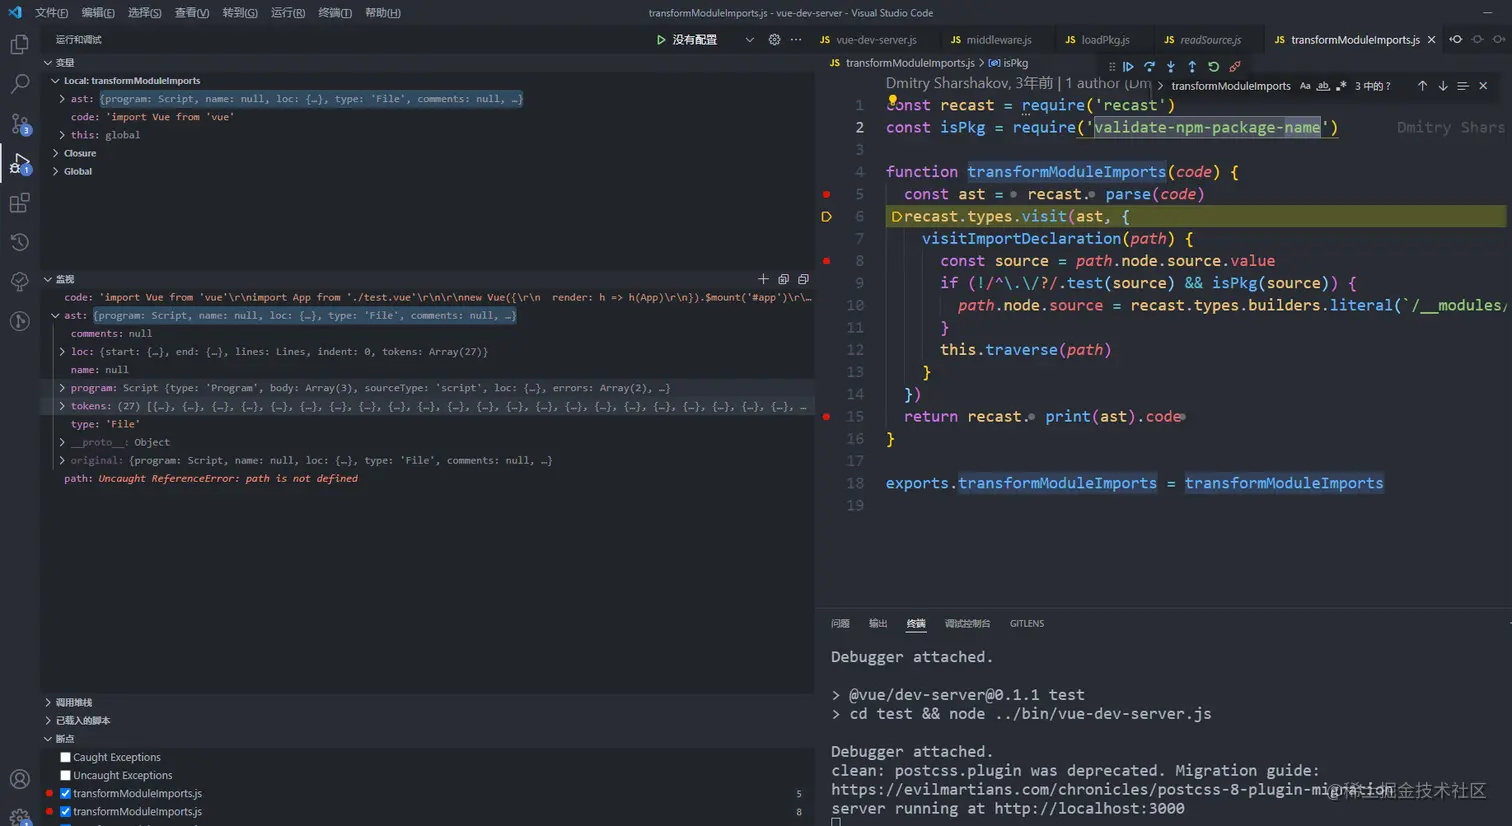This screenshot has width=1512, height=826.
Task: Open the 文件(F) menu
Action: 51,13
